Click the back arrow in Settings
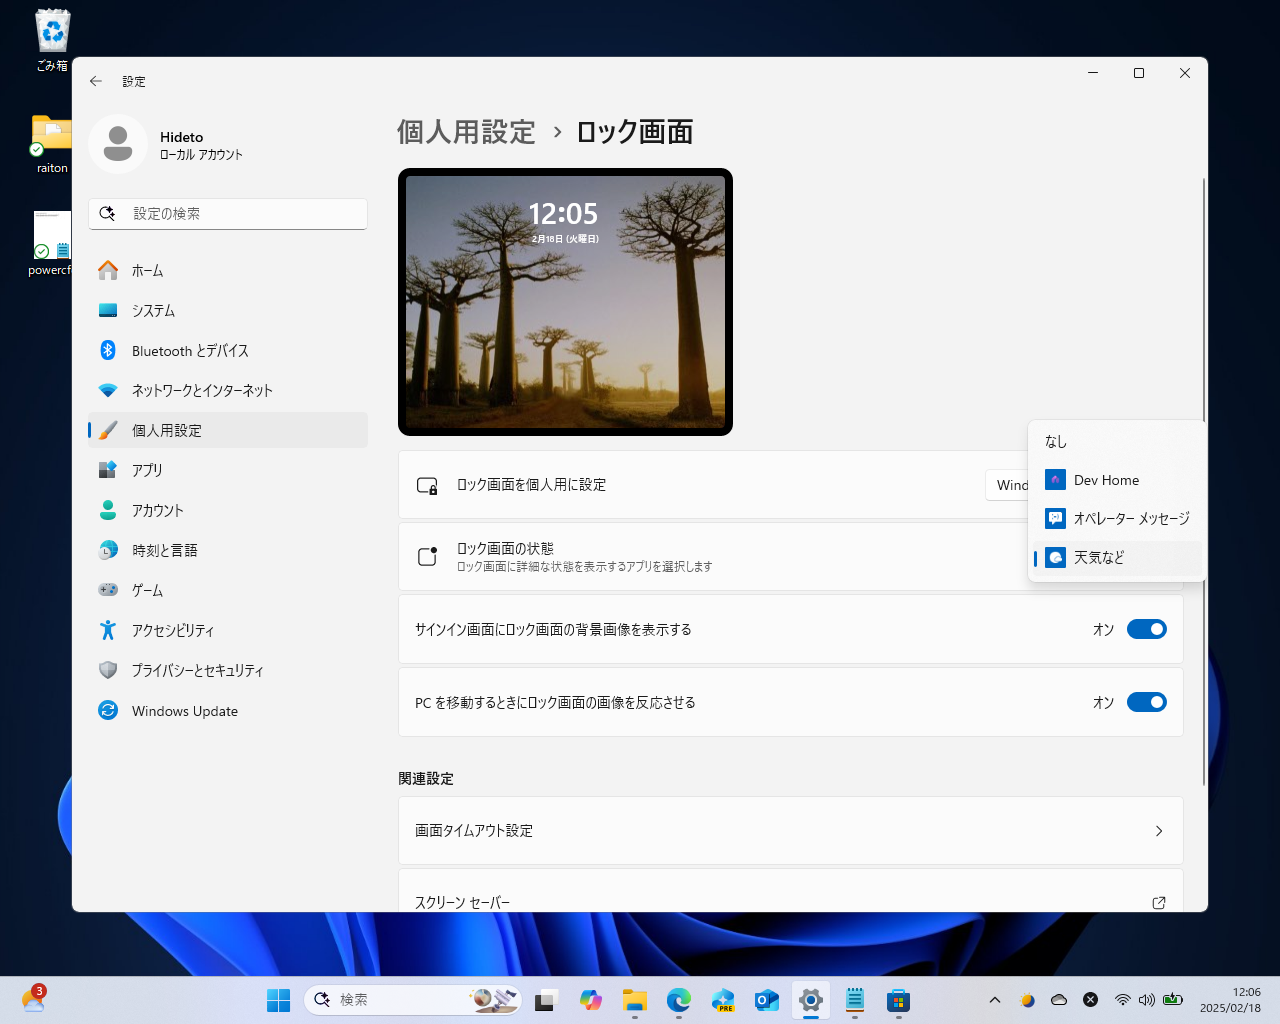The image size is (1280, 1024). 96,81
